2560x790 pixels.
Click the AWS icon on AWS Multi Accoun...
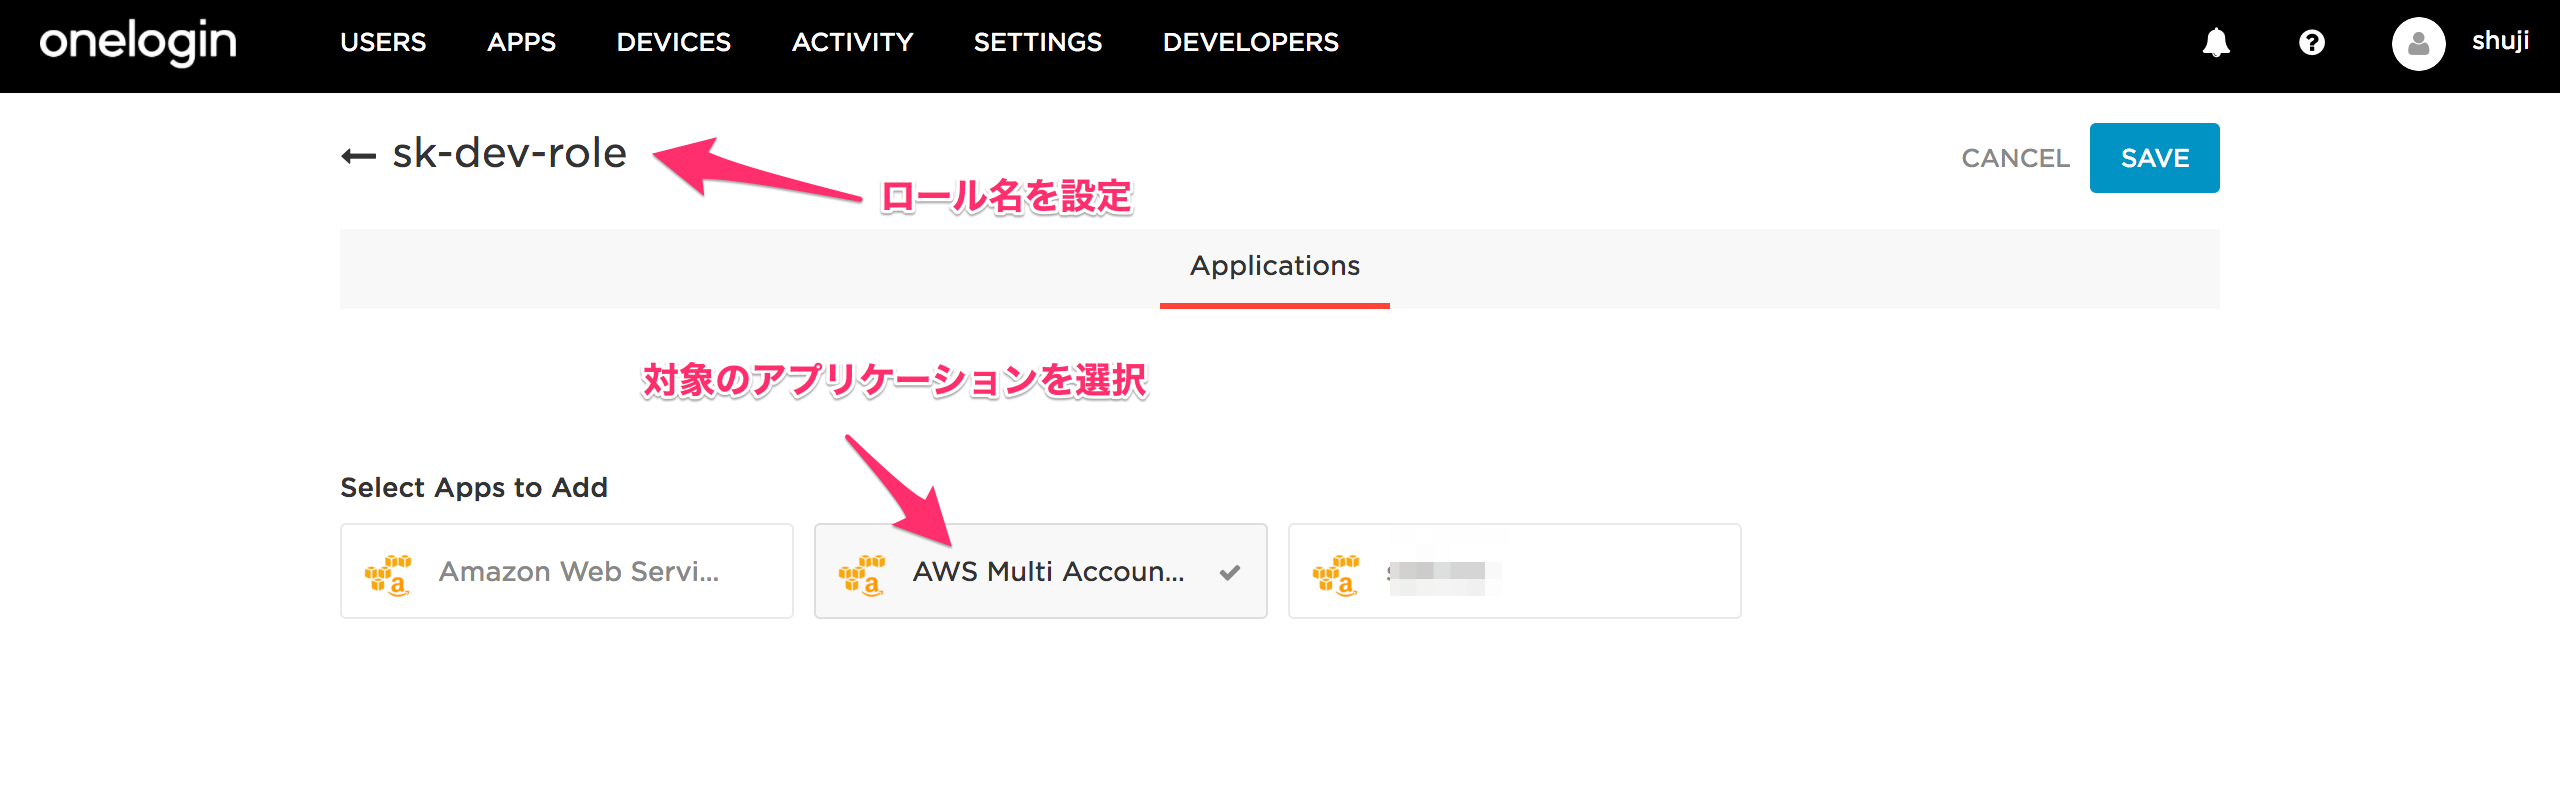[x=862, y=574]
